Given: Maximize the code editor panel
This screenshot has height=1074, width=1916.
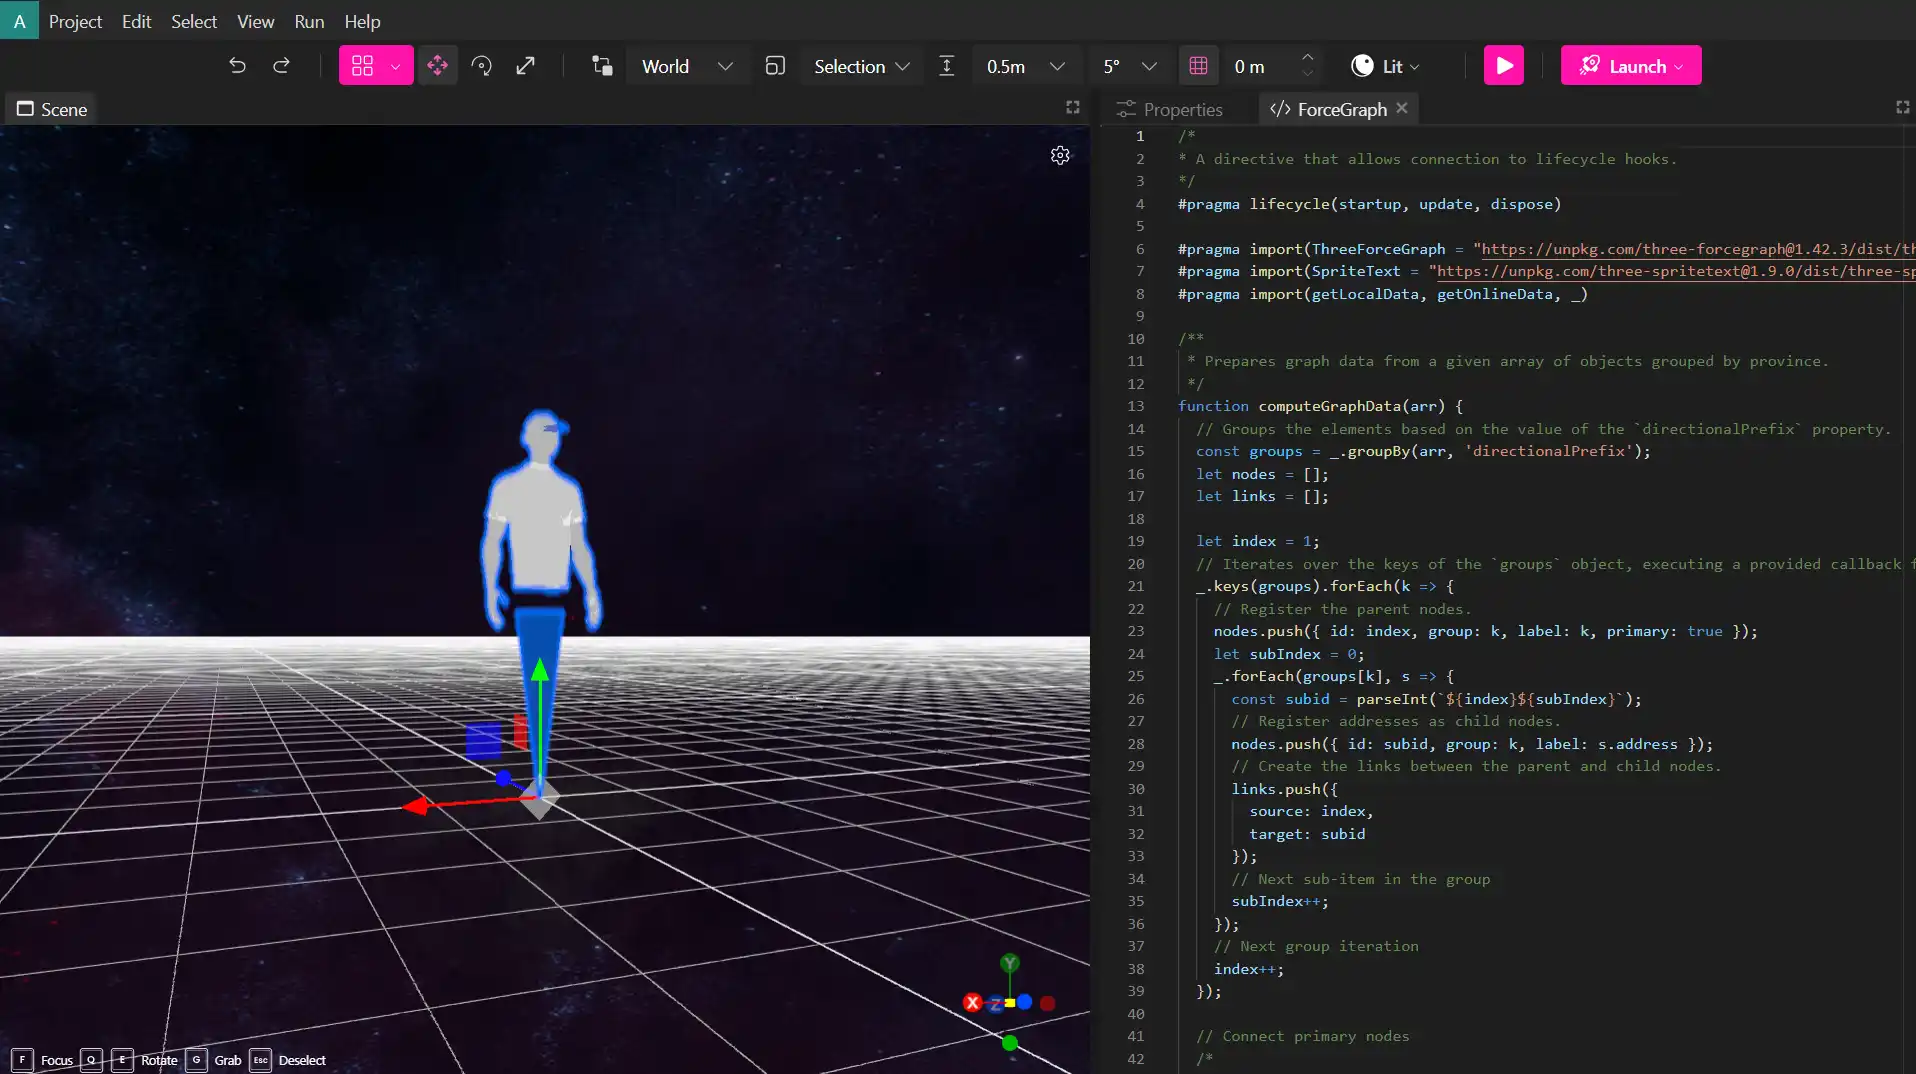Looking at the screenshot, I should [x=1903, y=107].
